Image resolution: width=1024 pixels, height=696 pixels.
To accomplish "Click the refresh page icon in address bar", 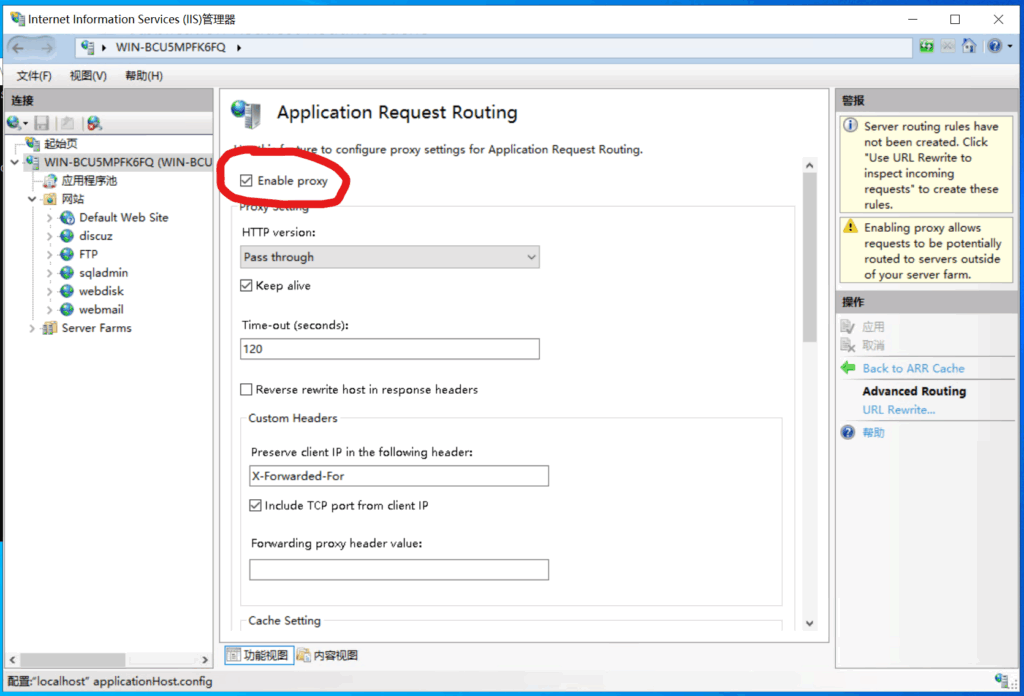I will click(926, 46).
